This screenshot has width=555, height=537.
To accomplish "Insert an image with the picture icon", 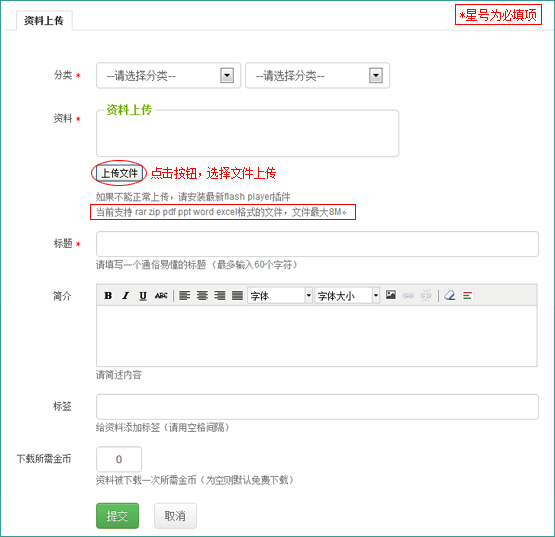I will [391, 295].
